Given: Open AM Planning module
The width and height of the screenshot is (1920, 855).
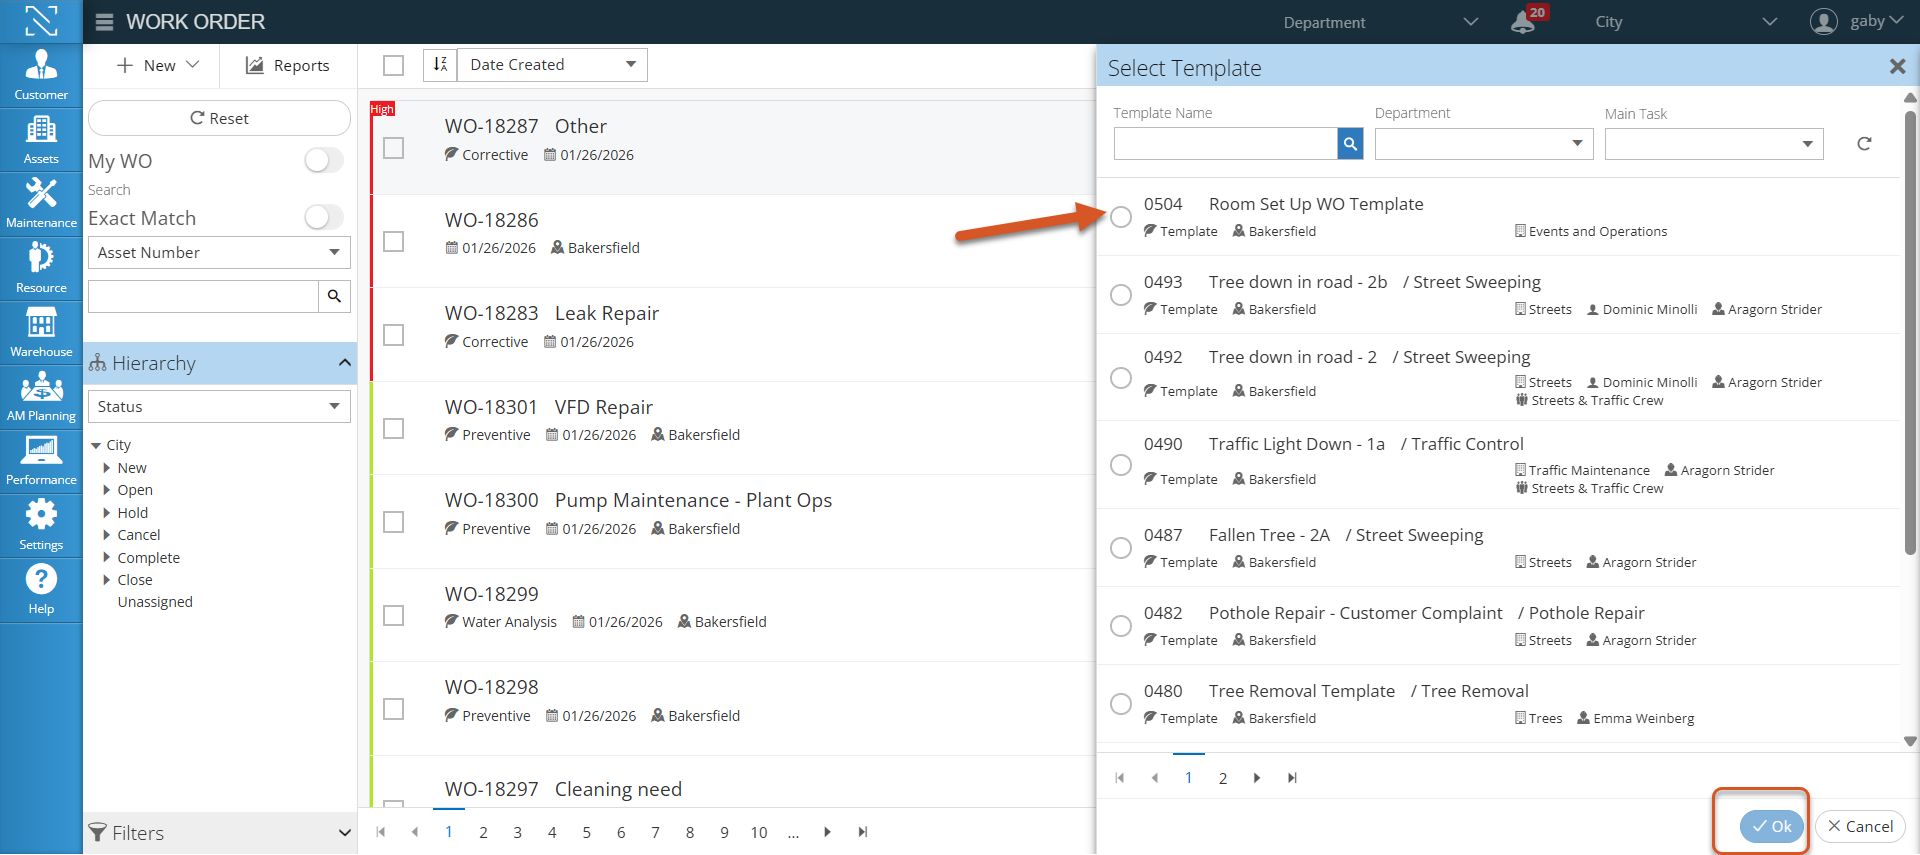Looking at the screenshot, I should [x=41, y=396].
